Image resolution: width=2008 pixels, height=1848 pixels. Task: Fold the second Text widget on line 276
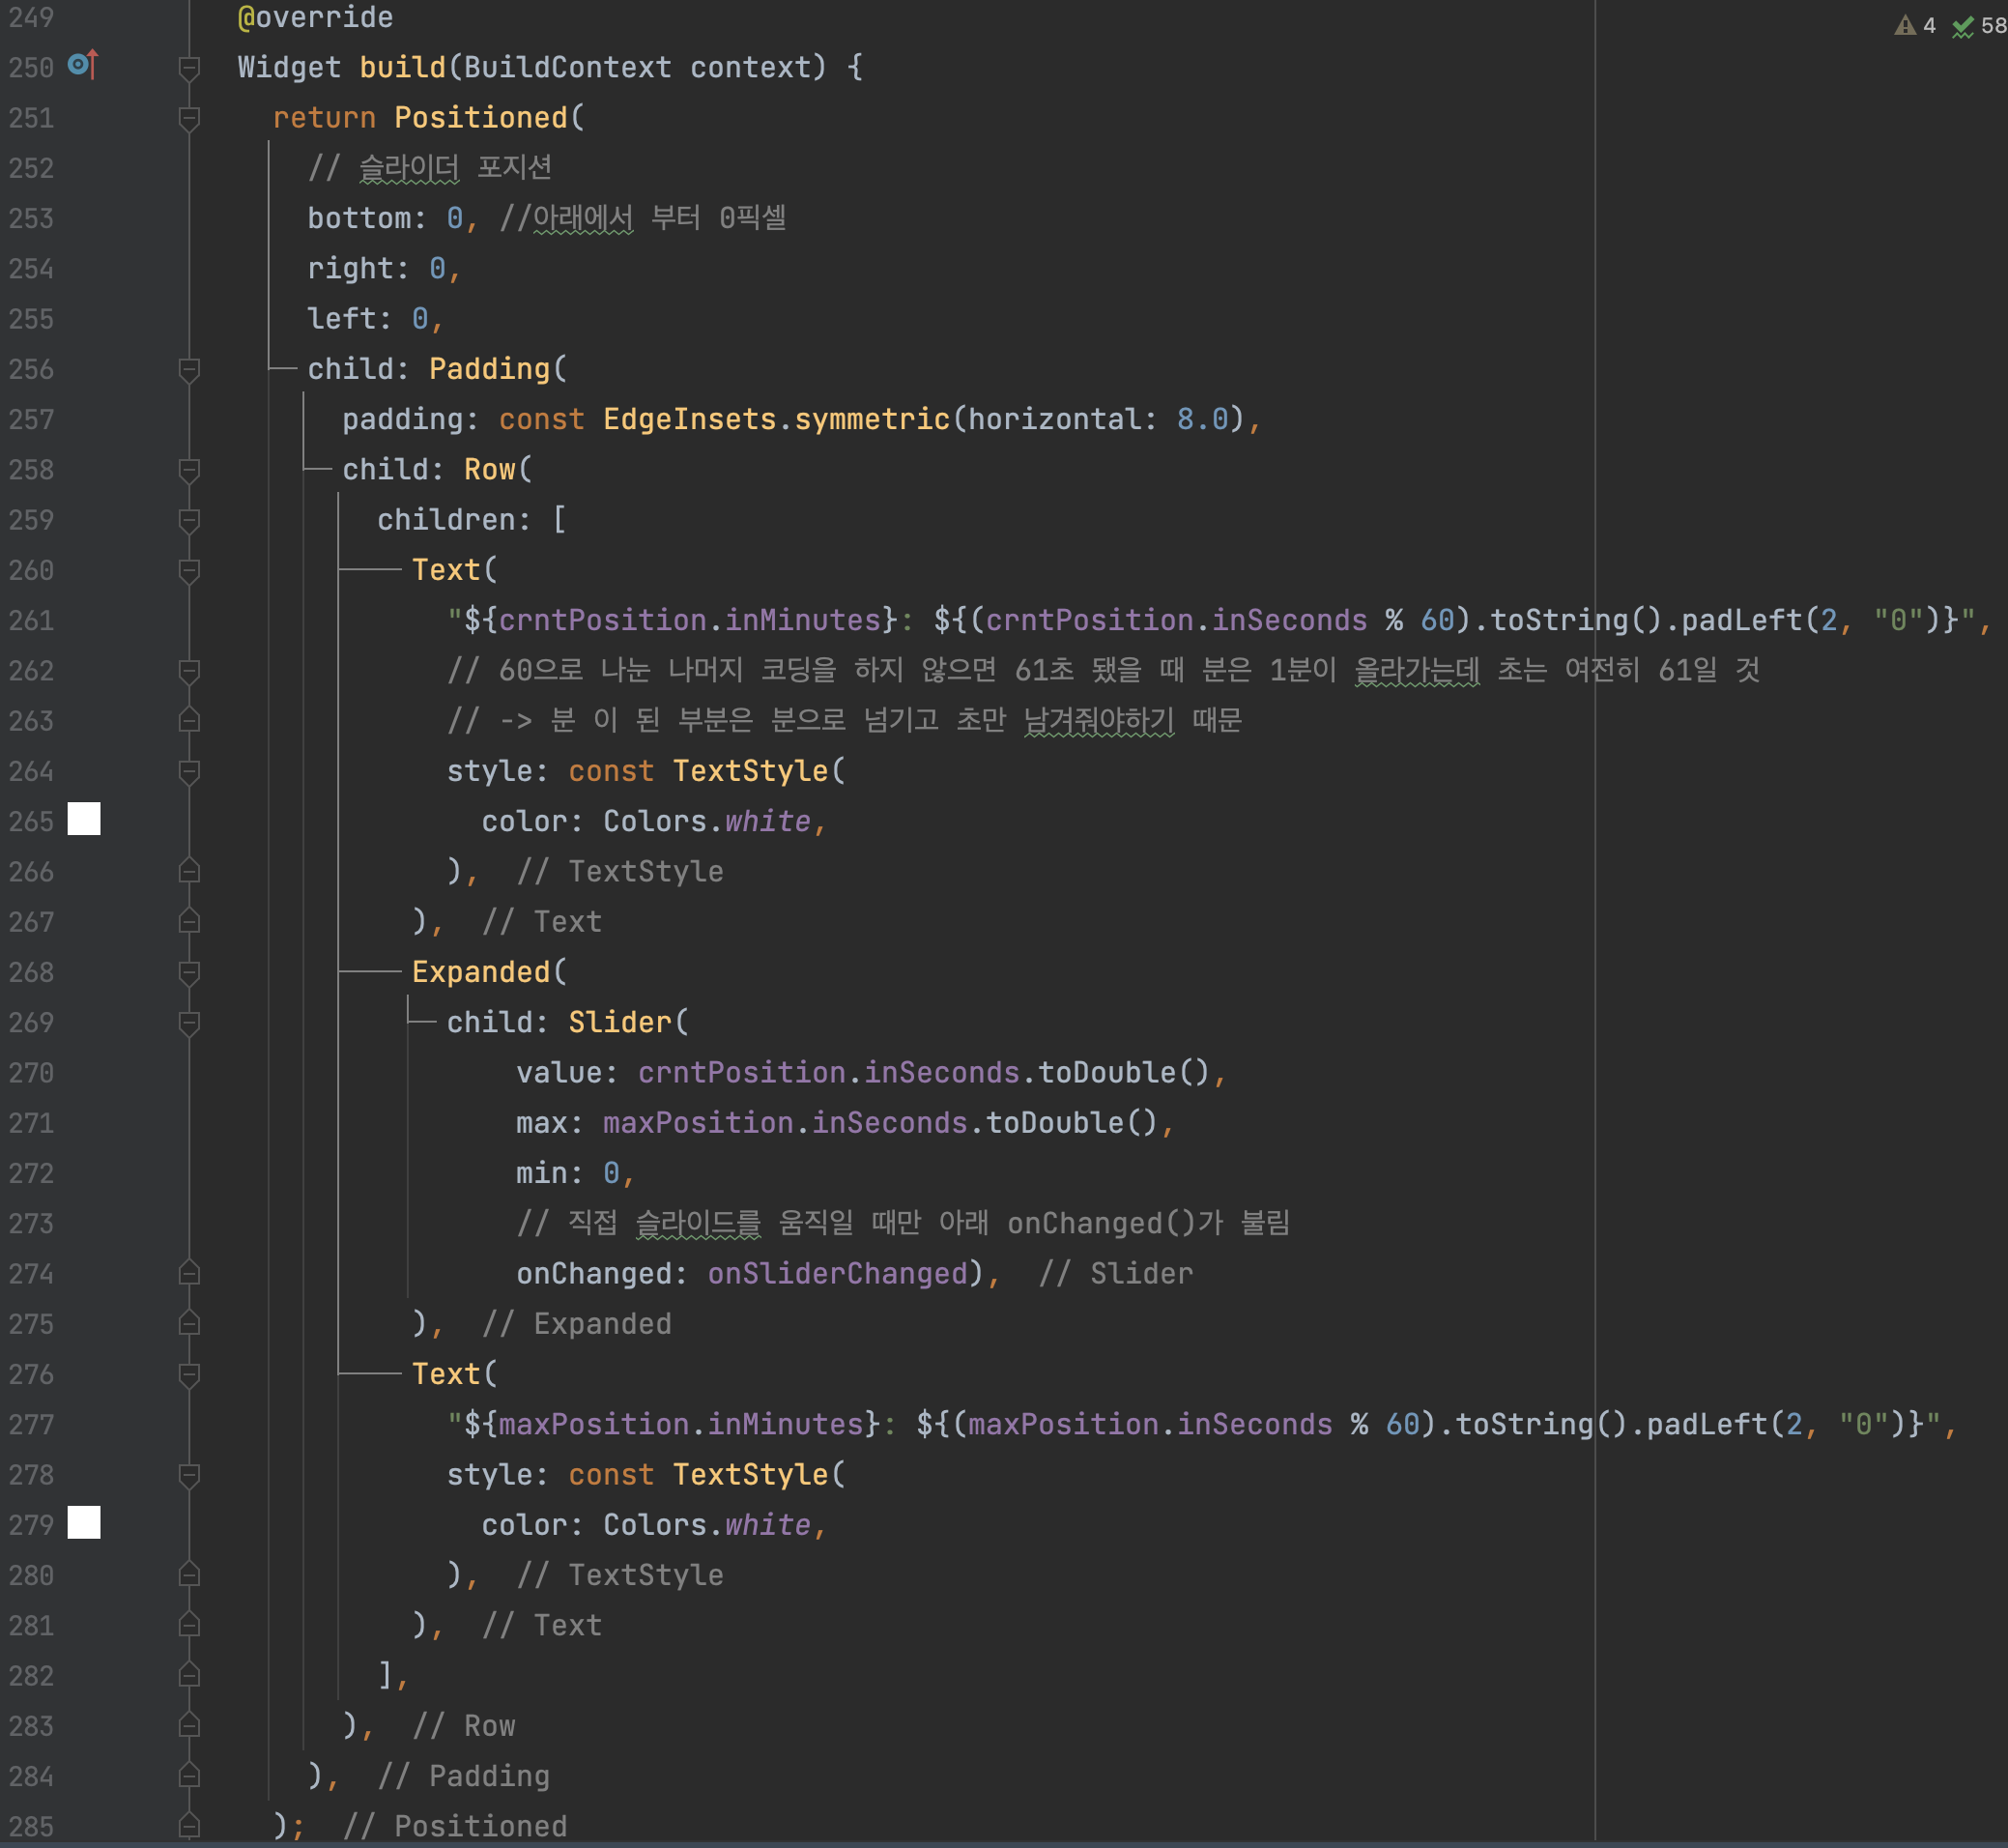(188, 1375)
